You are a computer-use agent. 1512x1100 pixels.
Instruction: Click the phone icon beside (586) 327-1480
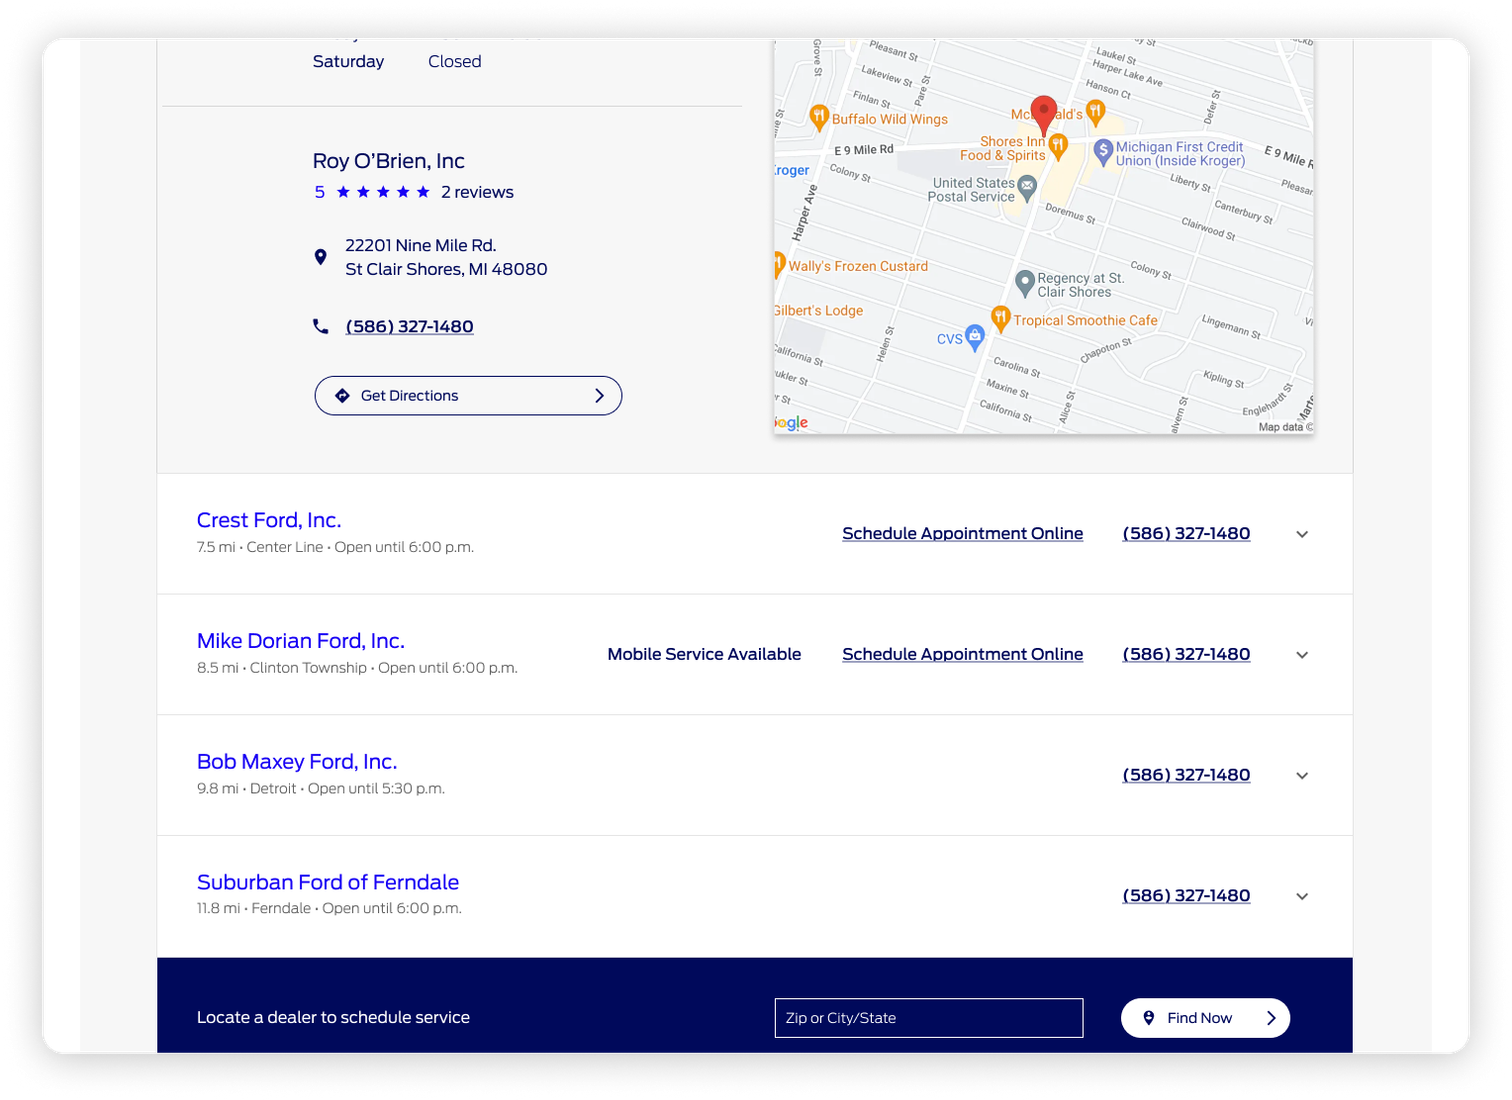[x=320, y=326]
